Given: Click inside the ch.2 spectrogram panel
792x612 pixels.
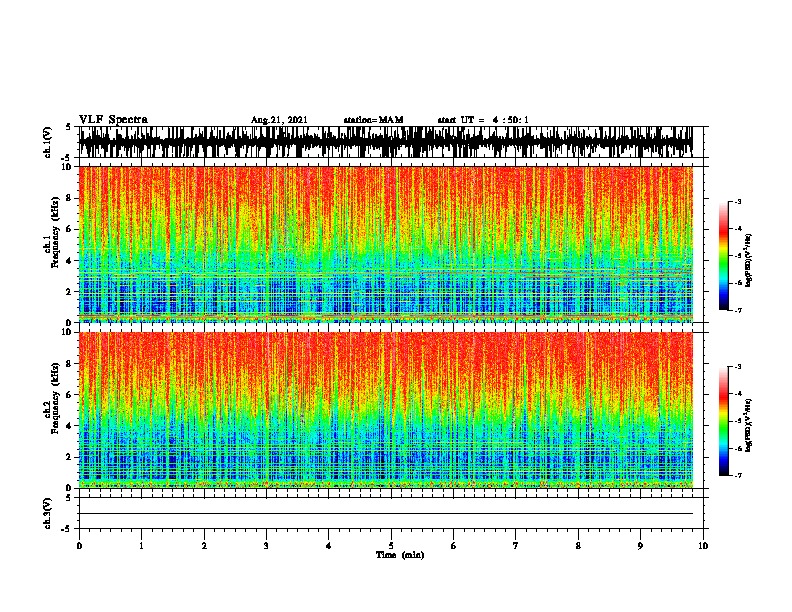Looking at the screenshot, I should [386, 410].
